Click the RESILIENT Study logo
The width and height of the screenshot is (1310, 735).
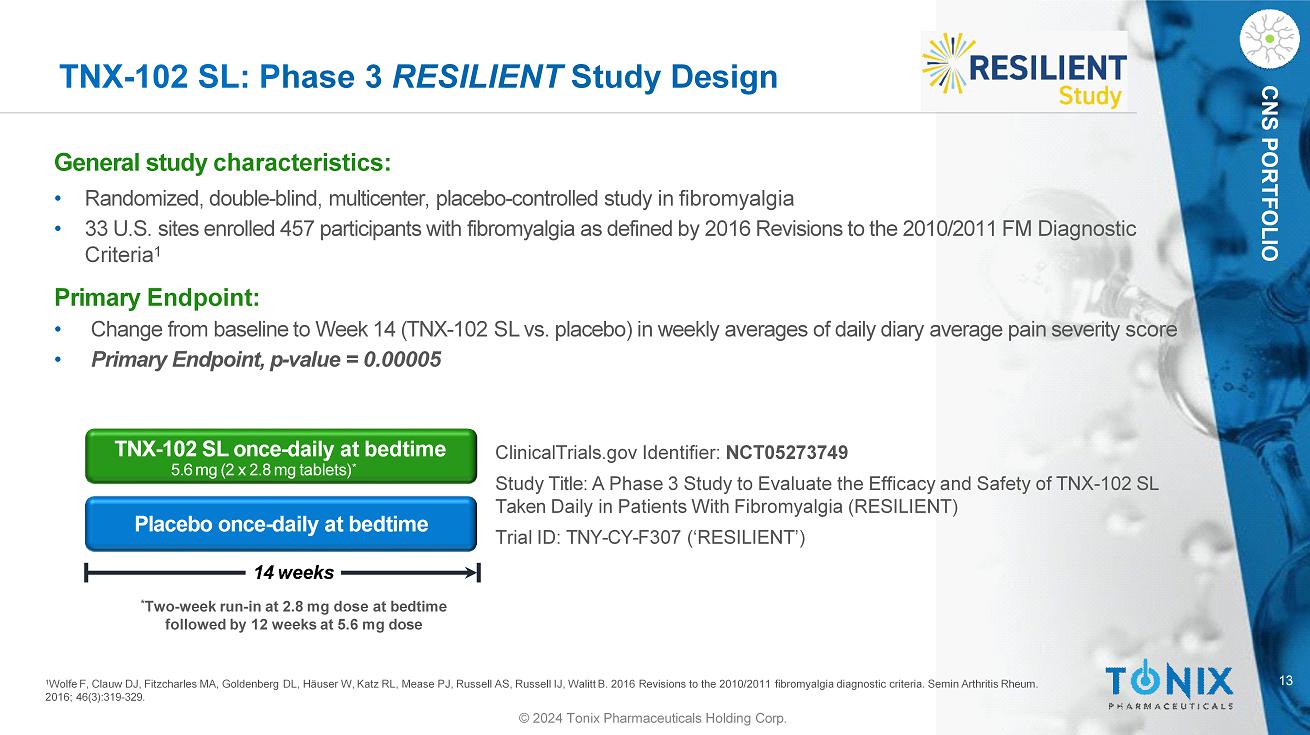tap(1024, 70)
